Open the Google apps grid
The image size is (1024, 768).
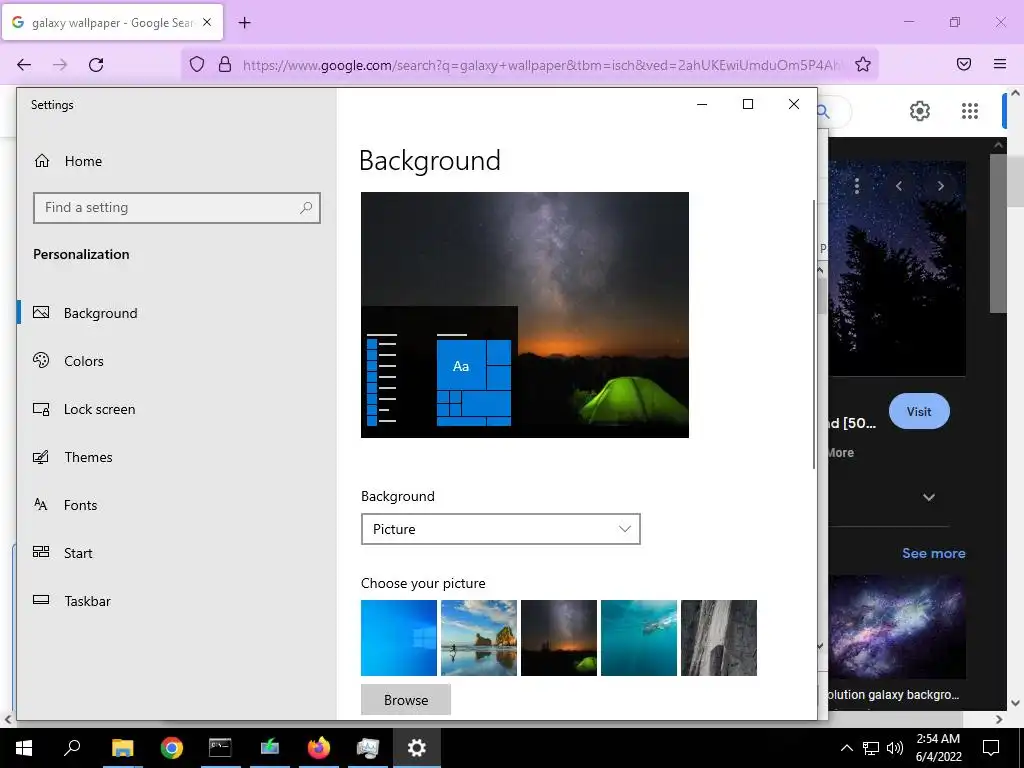click(970, 111)
